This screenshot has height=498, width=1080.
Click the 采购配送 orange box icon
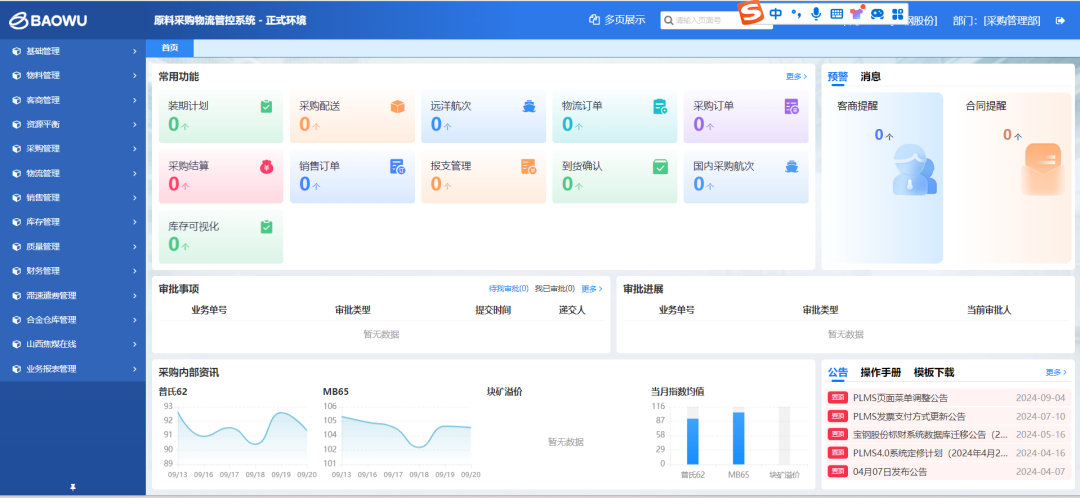[397, 106]
